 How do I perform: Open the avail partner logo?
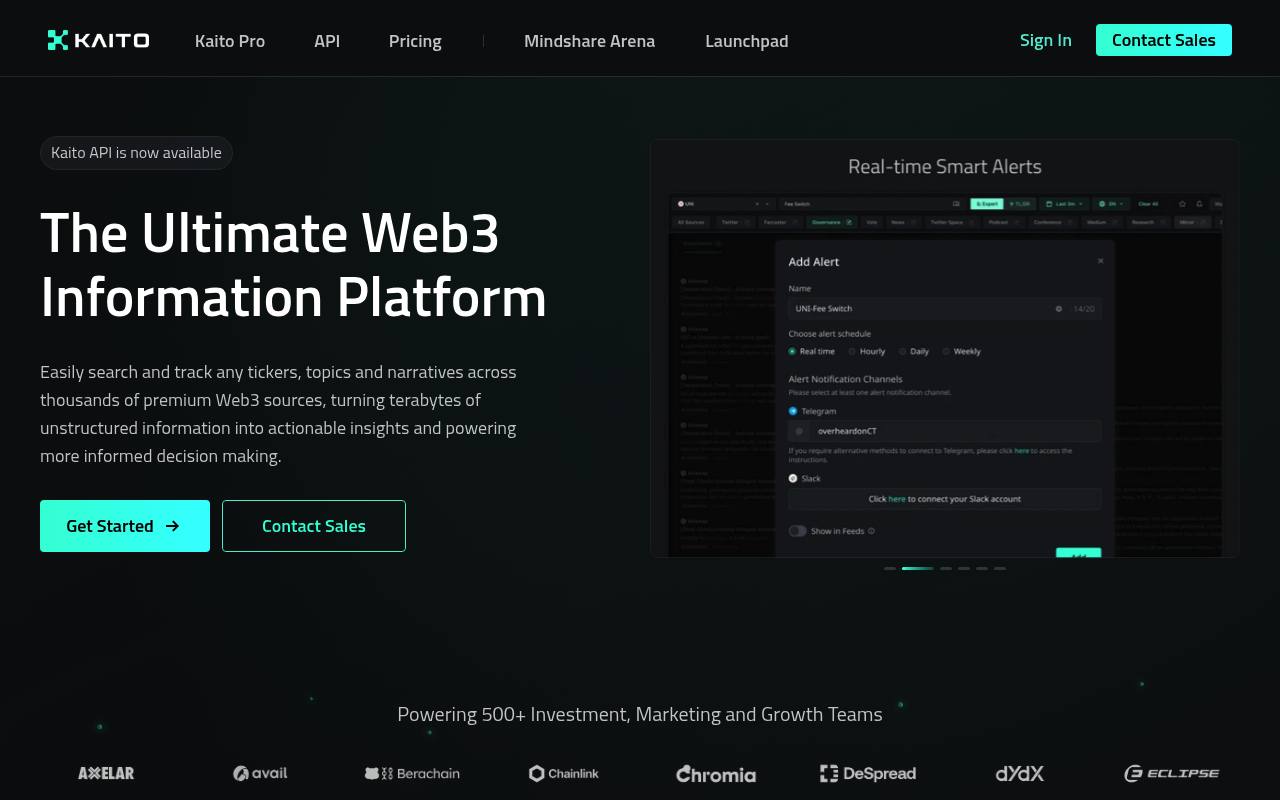point(260,773)
